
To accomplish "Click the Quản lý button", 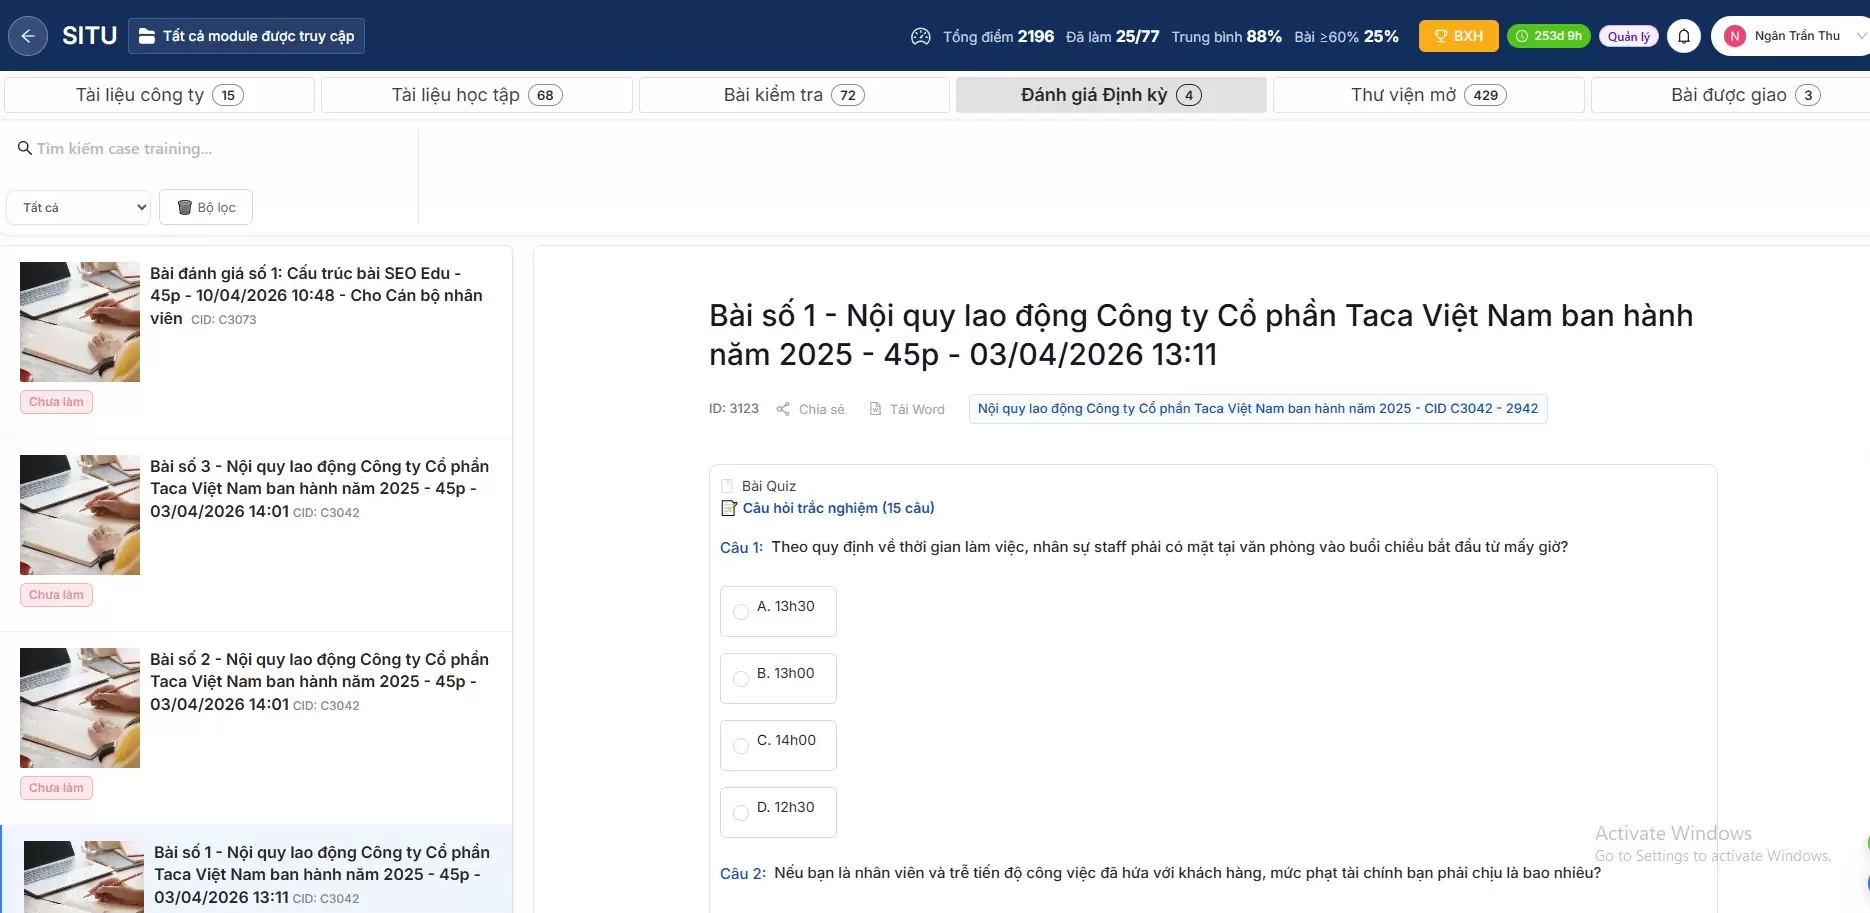I will point(1629,36).
